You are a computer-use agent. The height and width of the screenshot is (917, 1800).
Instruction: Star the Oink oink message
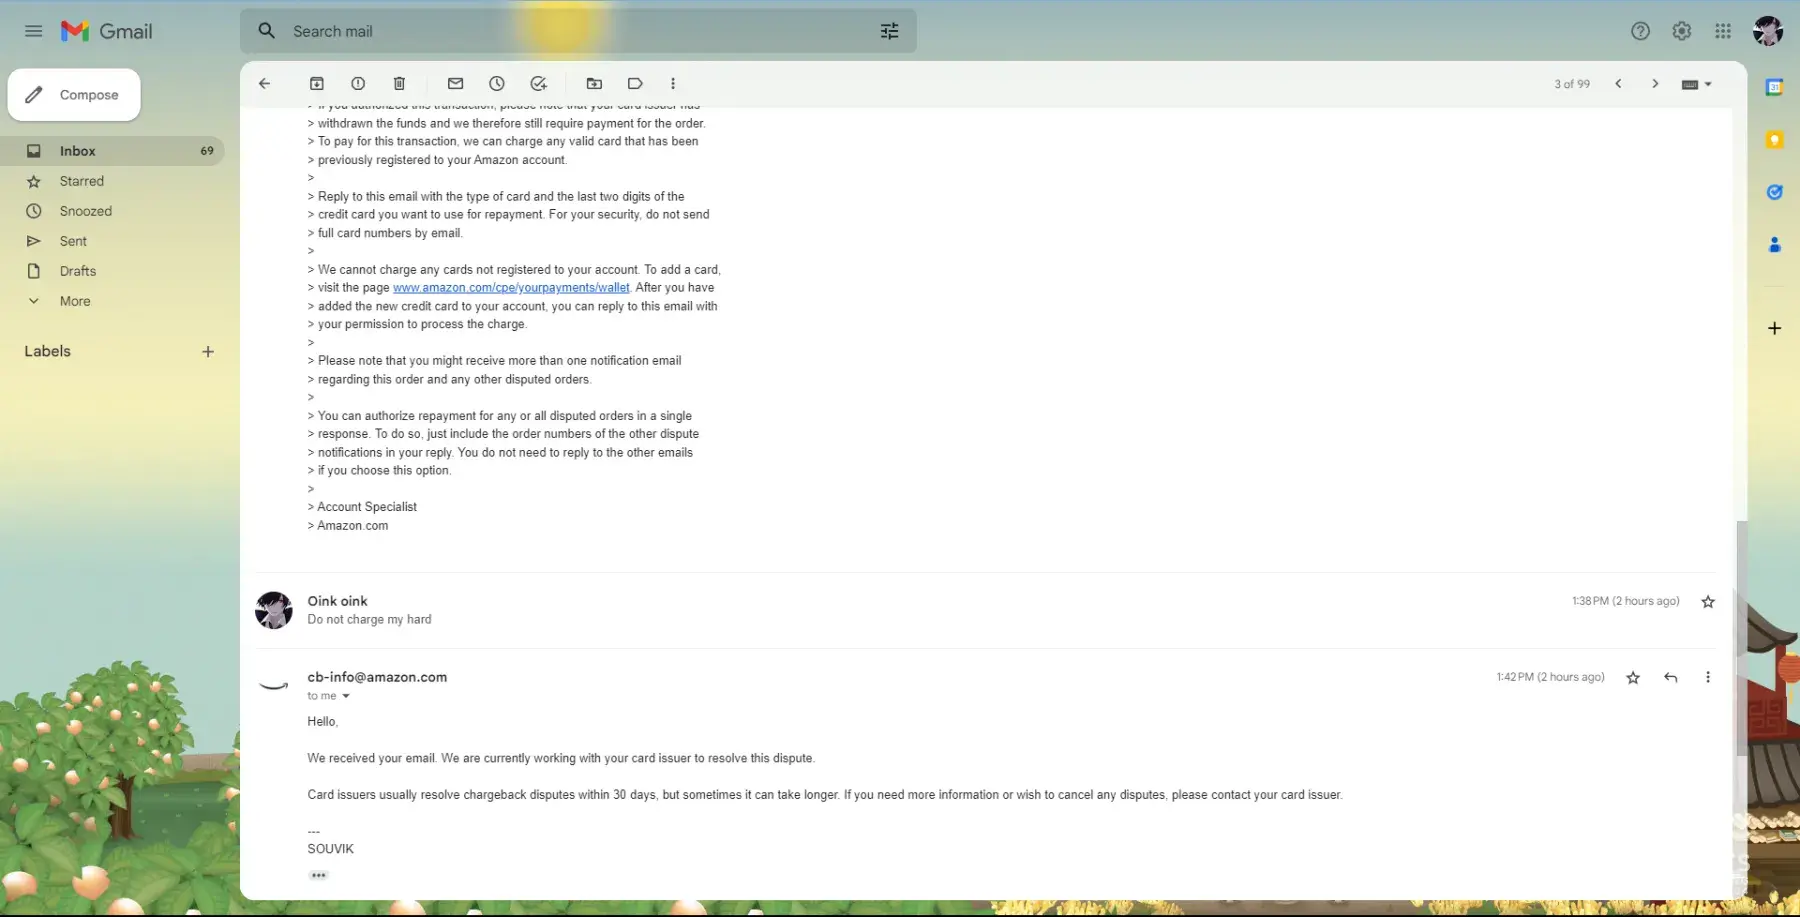[x=1708, y=602]
